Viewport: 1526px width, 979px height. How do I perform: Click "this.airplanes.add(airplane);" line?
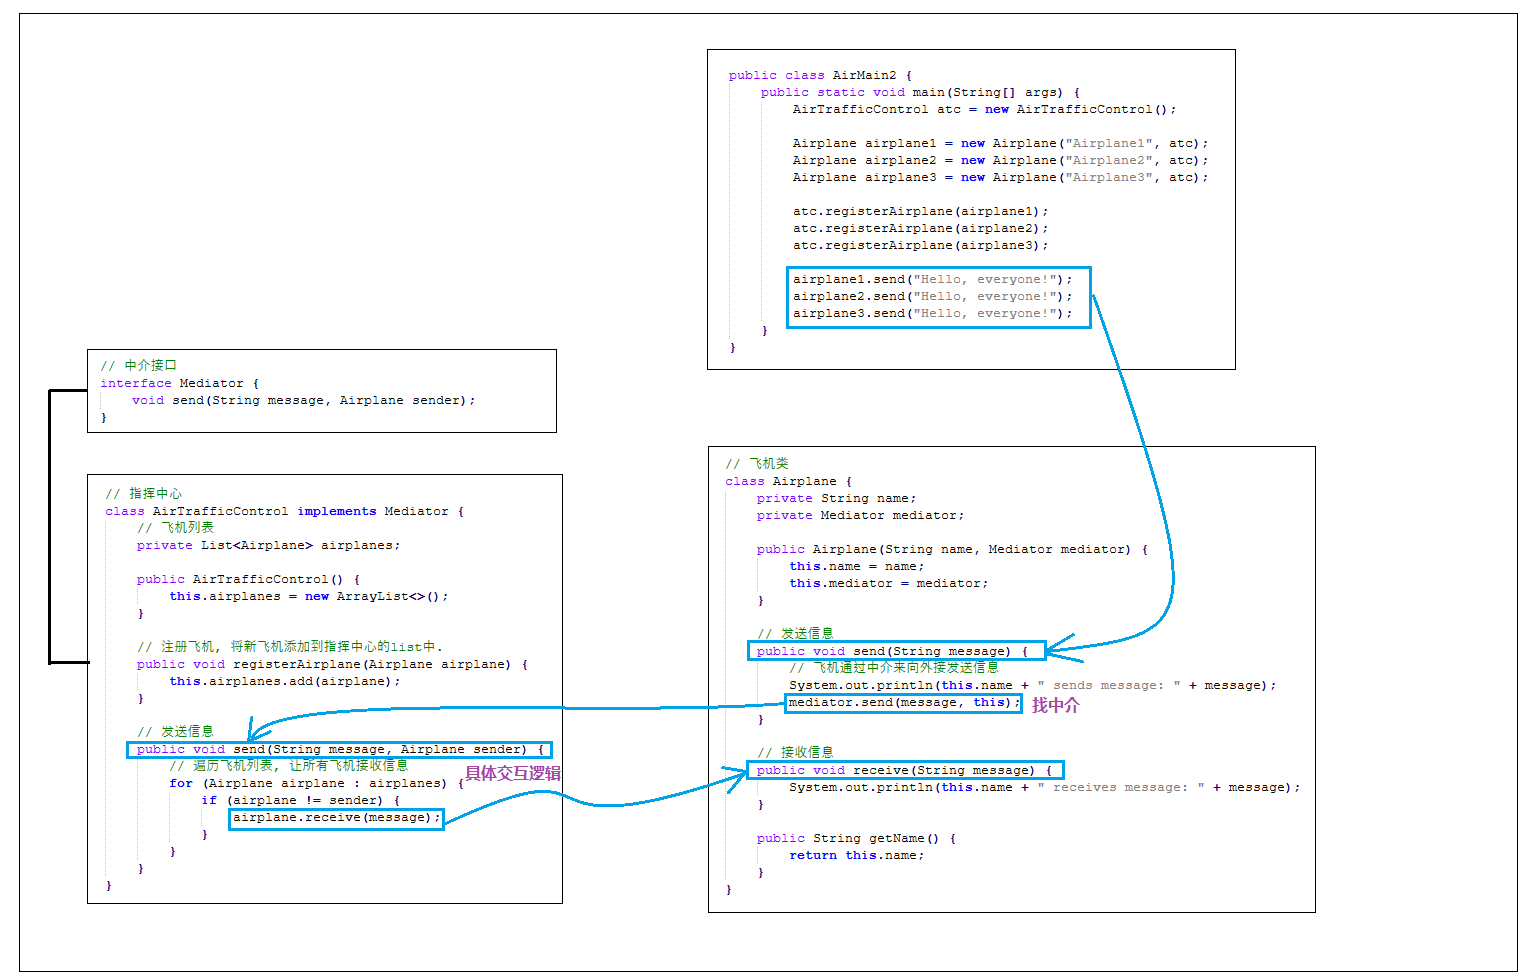coord(285,681)
